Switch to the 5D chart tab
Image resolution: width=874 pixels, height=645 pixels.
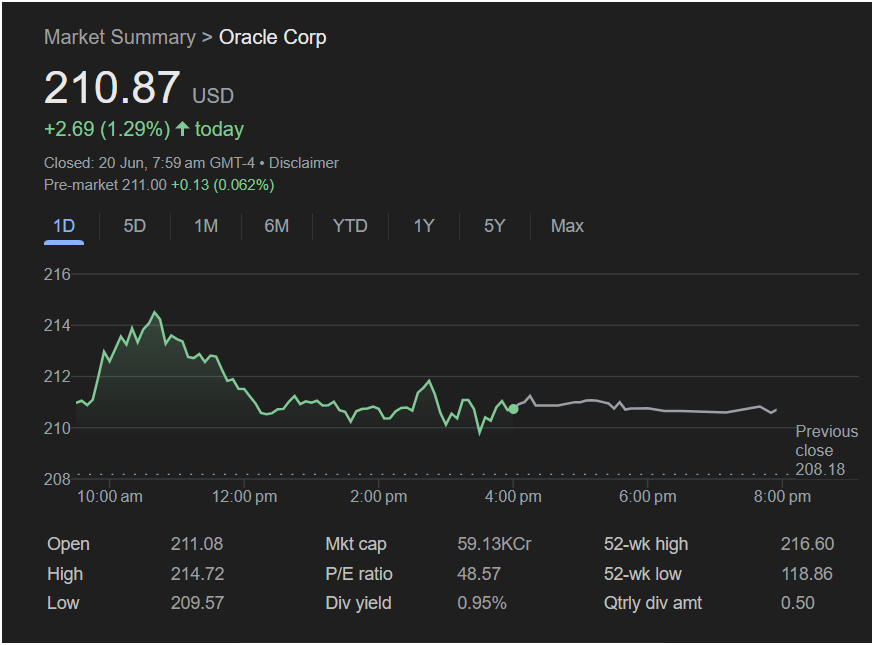tap(134, 226)
